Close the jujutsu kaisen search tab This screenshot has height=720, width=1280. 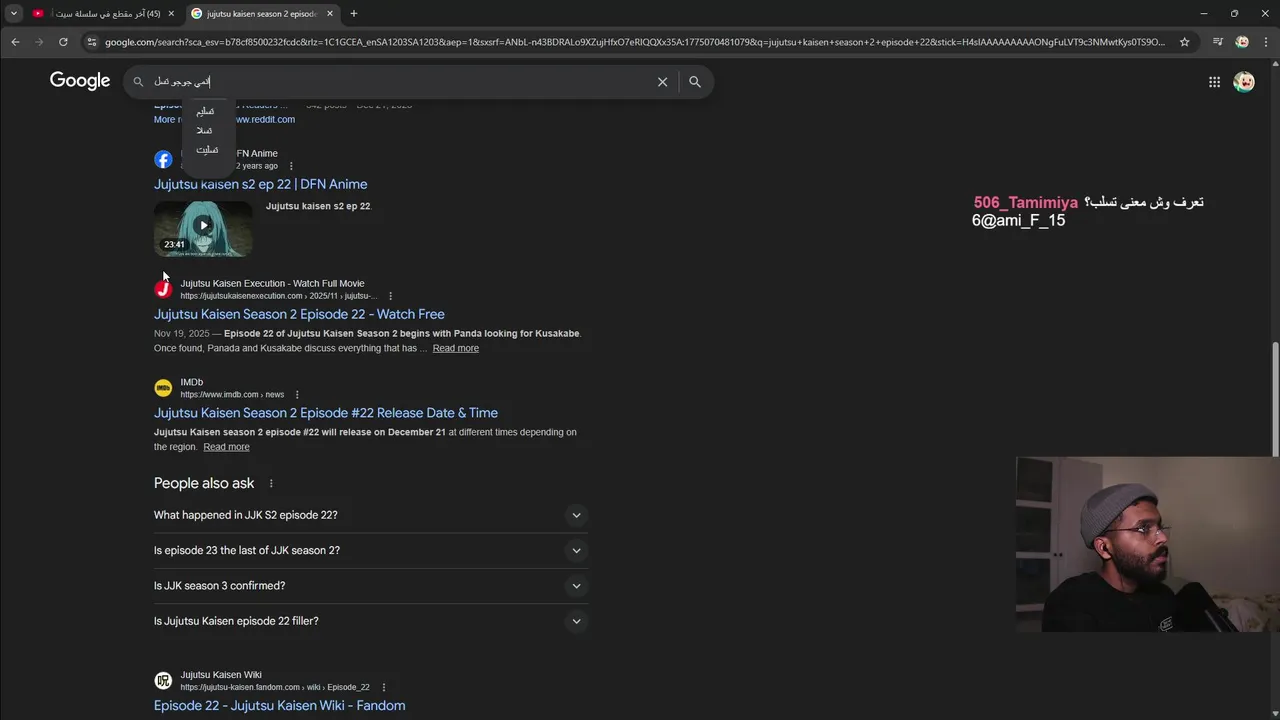328,13
